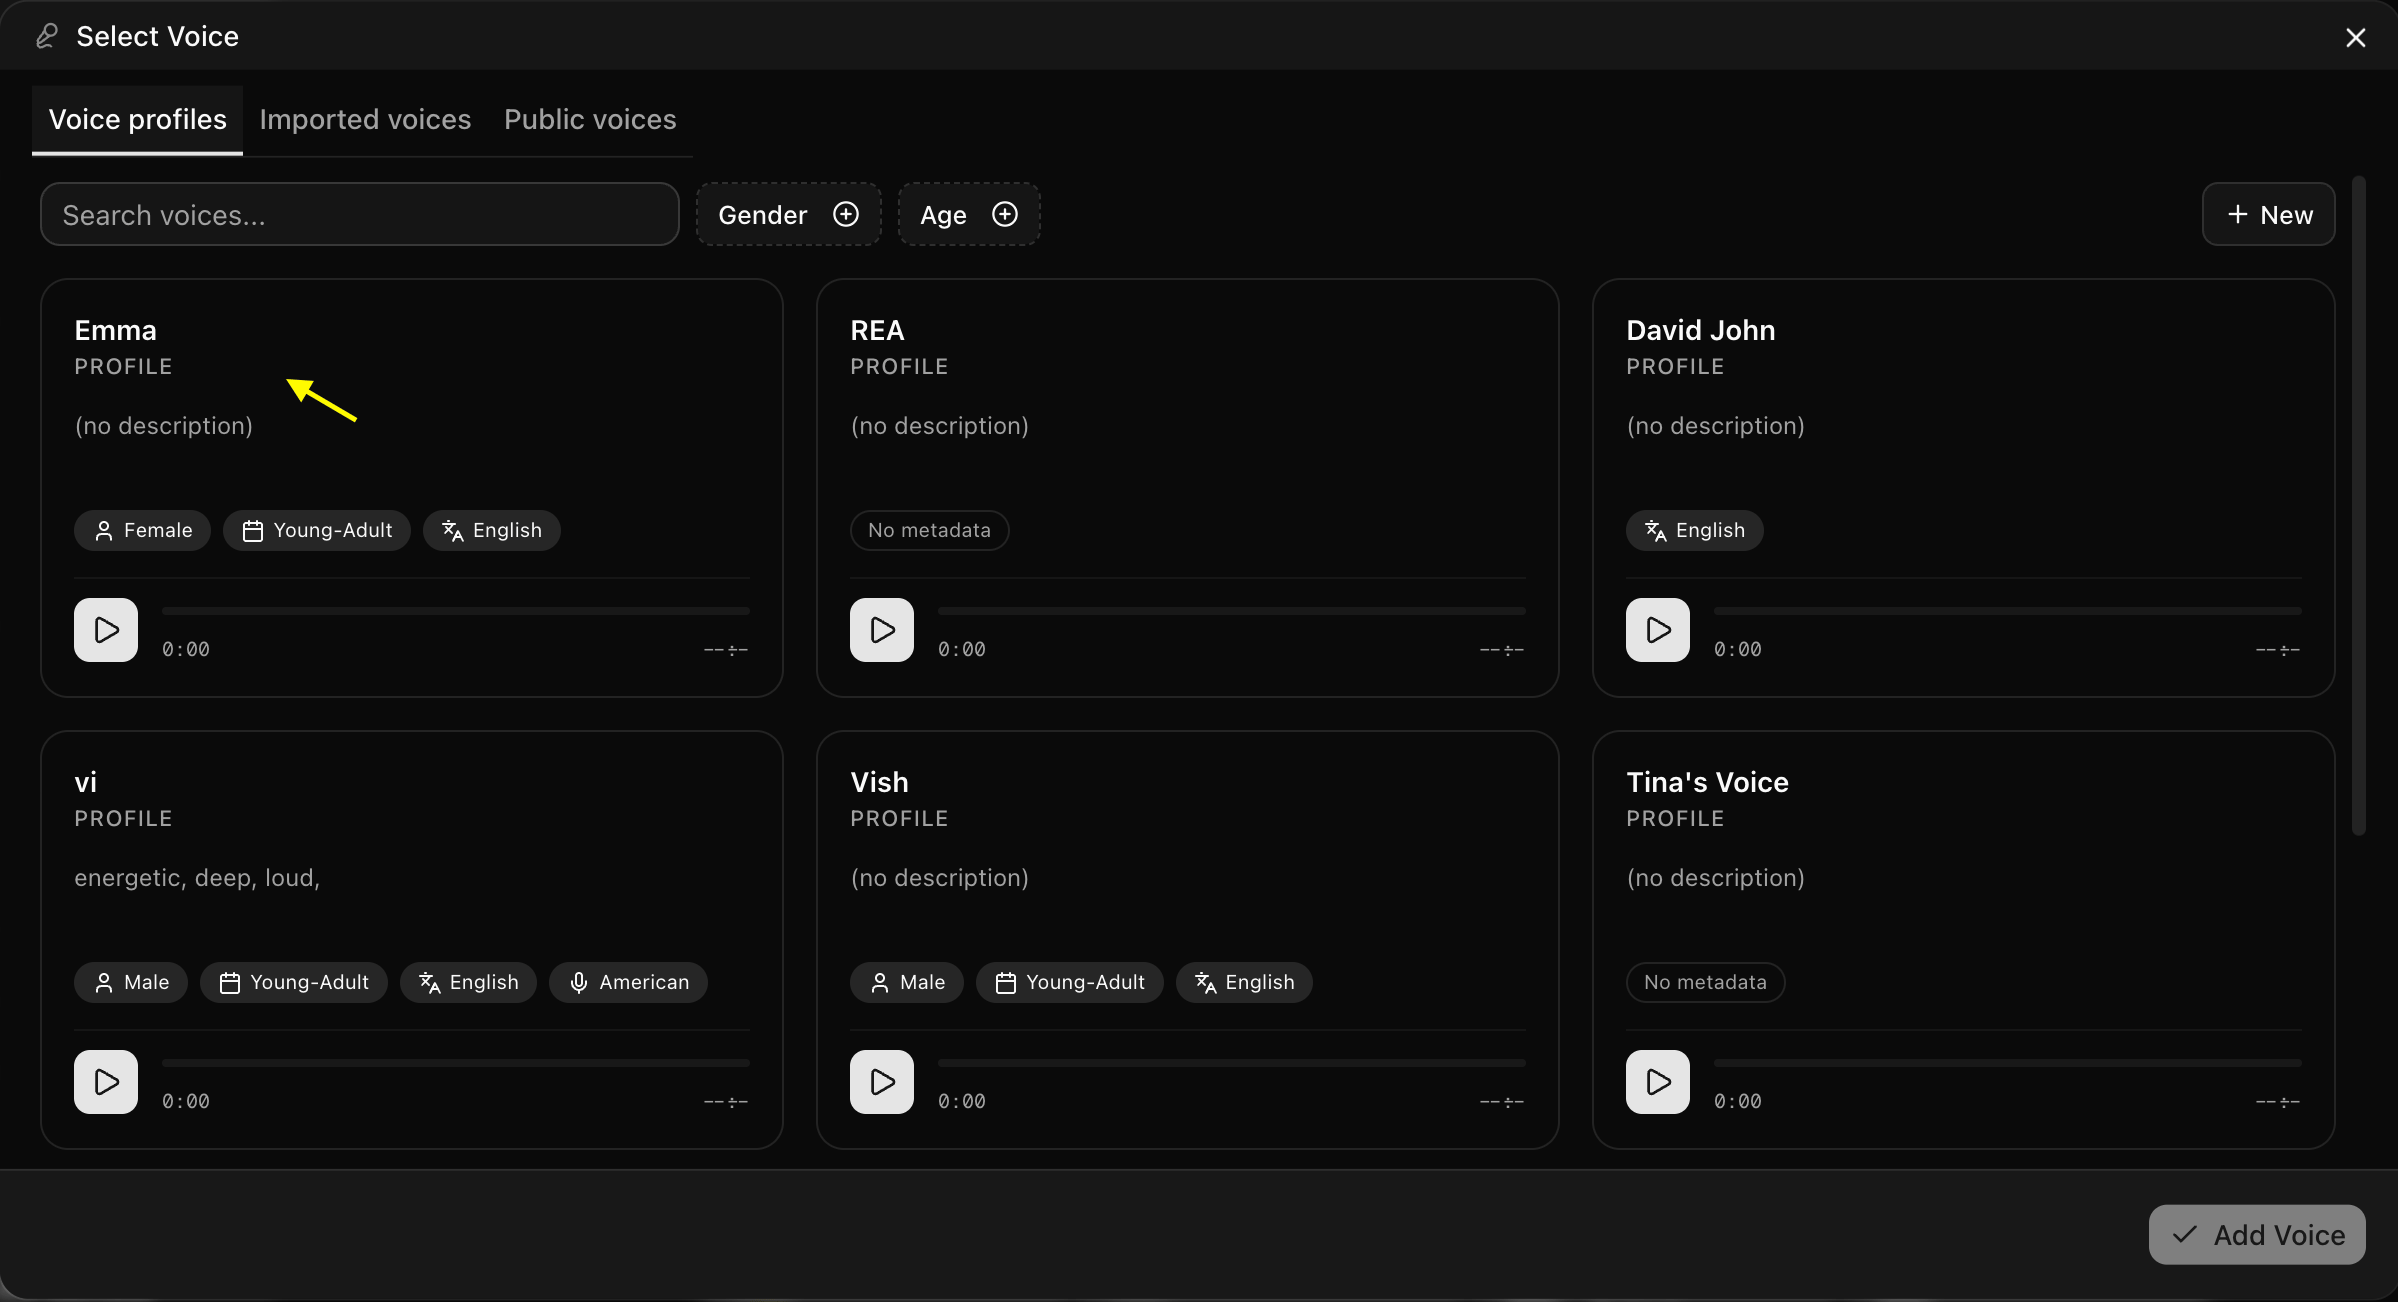Add a Gender filter via plus icon
Image resolution: width=2398 pixels, height=1302 pixels.
click(846, 214)
